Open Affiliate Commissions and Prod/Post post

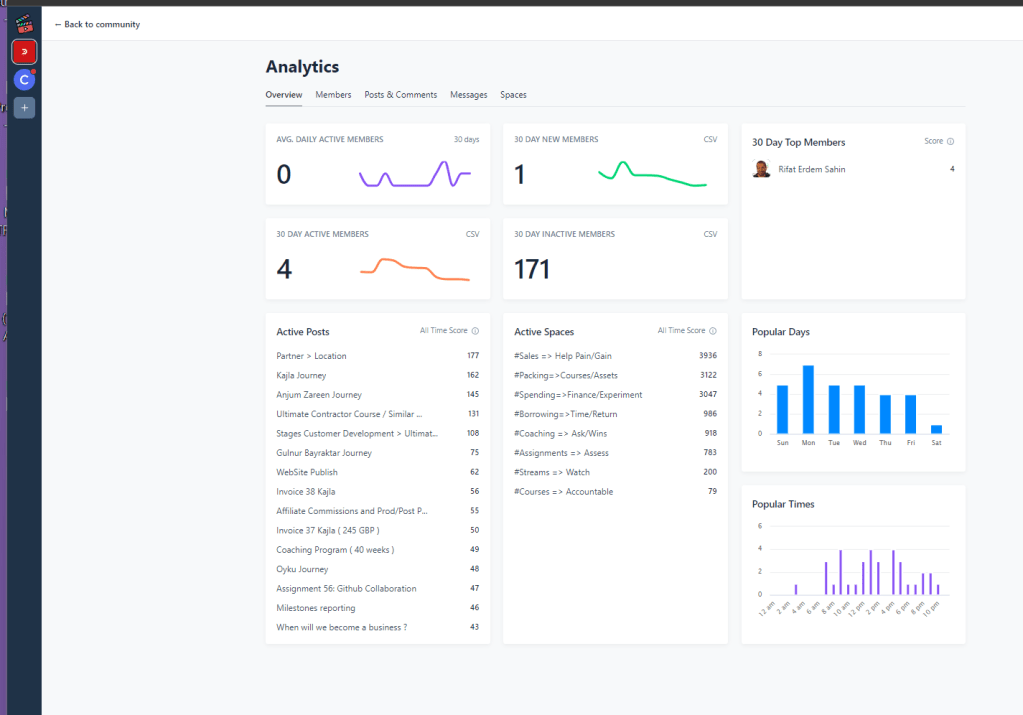tap(352, 511)
